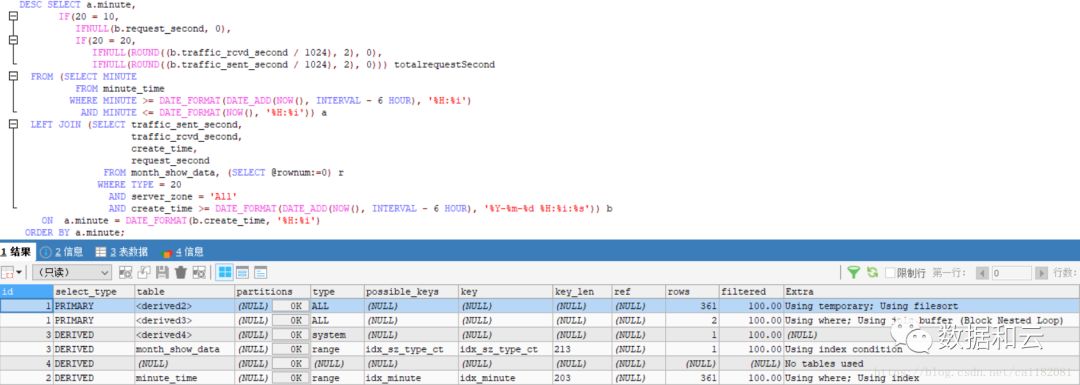Collapse the fold at FROM (SELECT MINUTE
This screenshot has height=385, width=1080.
pos(13,76)
